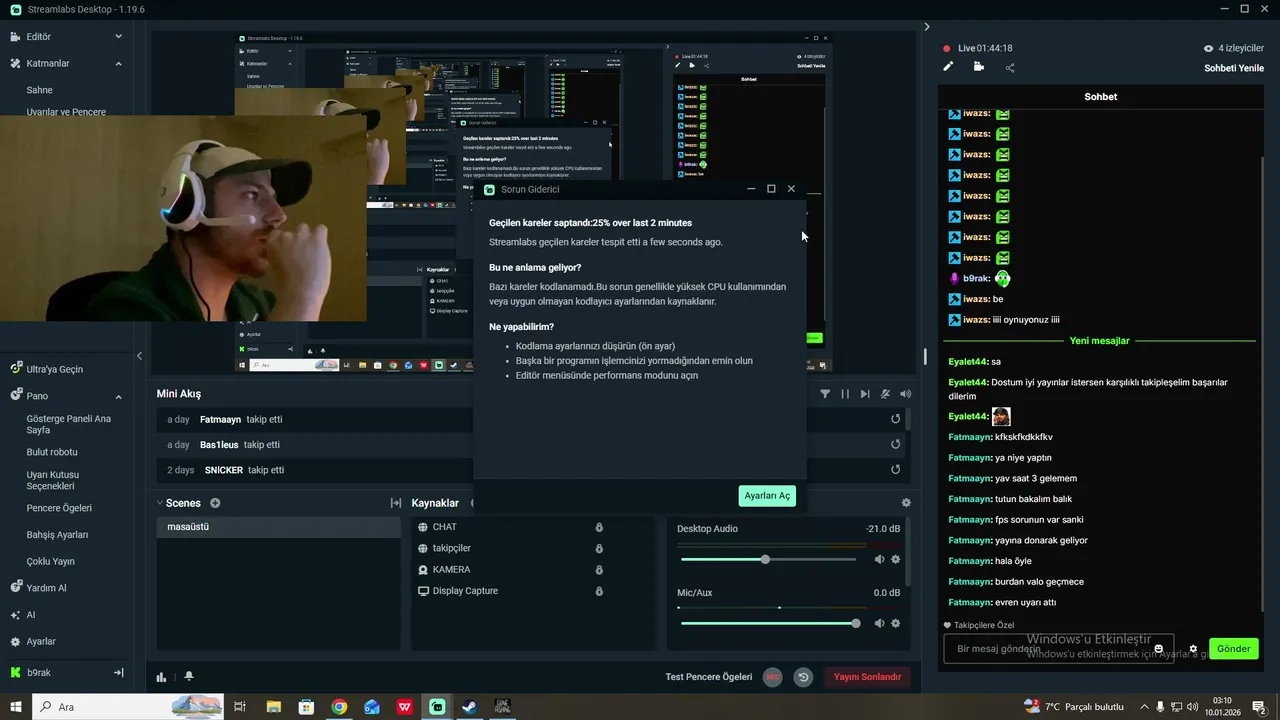Image resolution: width=1280 pixels, height=720 pixels.
Task: Collapse the Scenes panel chevron
Action: 160,503
